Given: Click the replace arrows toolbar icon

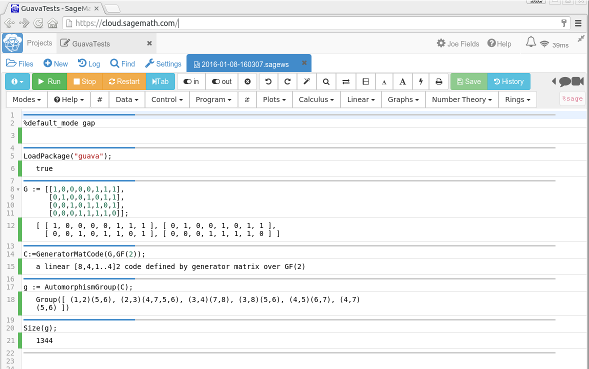Looking at the screenshot, I should (346, 82).
